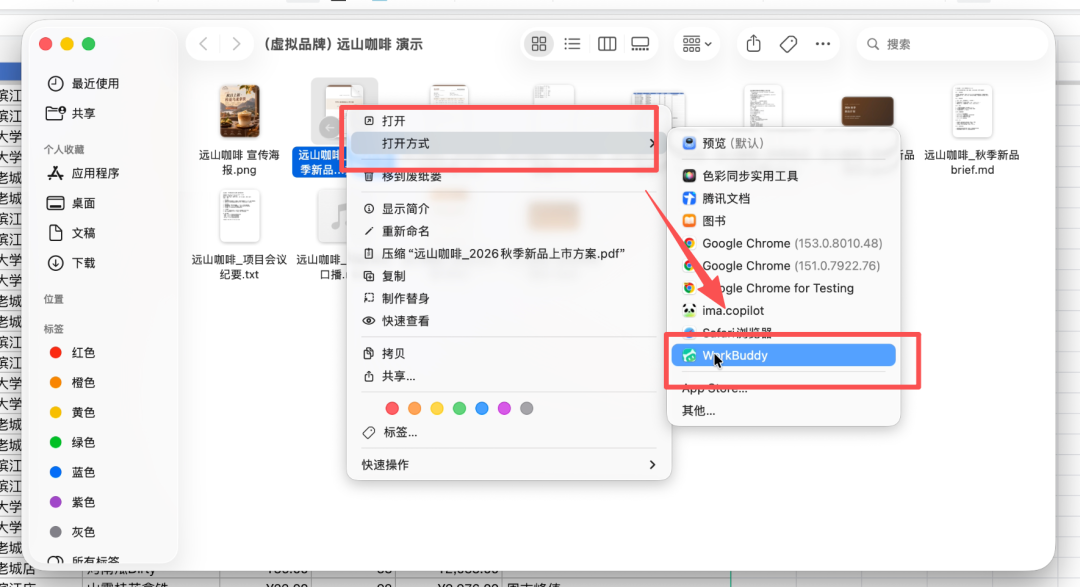The width and height of the screenshot is (1080, 587).
Task: Open 共享 in the sidebar
Action: (x=71, y=114)
